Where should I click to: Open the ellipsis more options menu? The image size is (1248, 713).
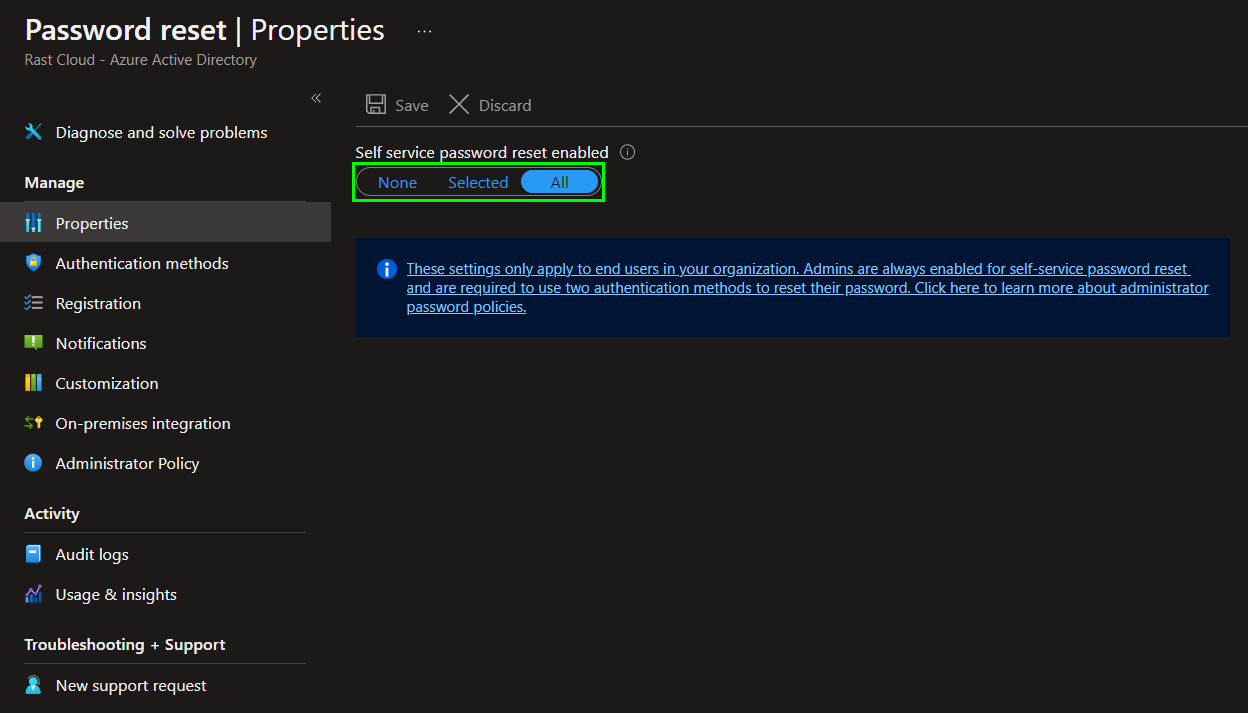coord(424,31)
